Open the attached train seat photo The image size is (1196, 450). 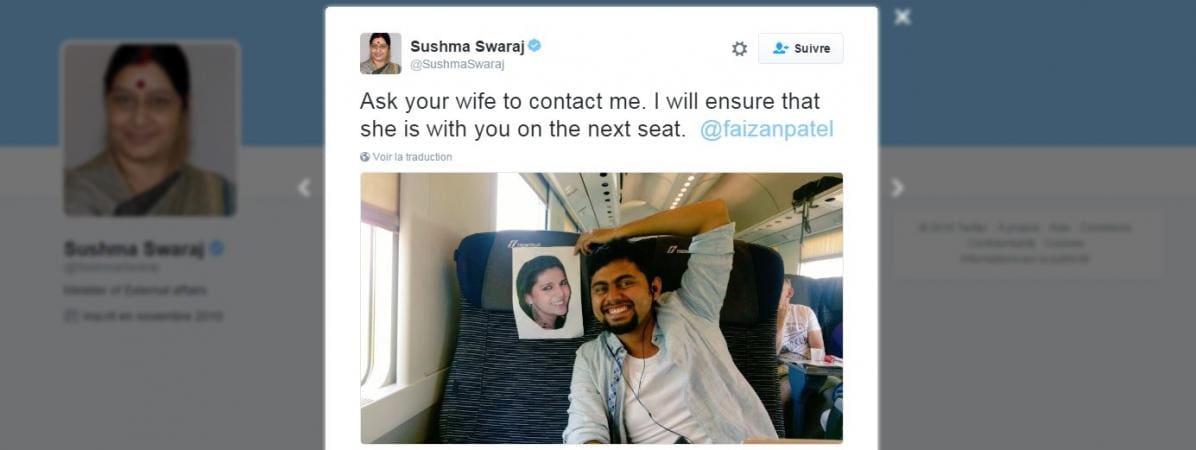pos(601,308)
